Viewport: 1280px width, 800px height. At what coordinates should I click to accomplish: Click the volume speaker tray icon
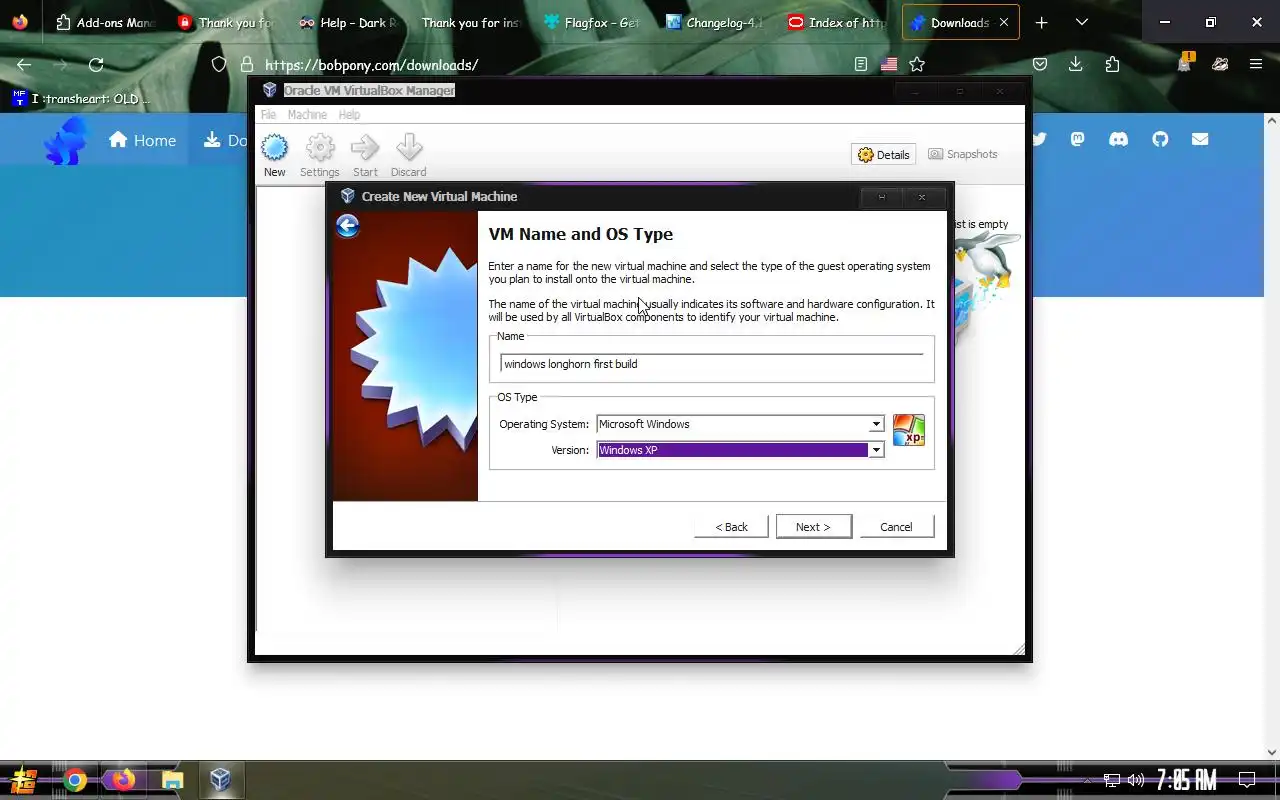1136,780
